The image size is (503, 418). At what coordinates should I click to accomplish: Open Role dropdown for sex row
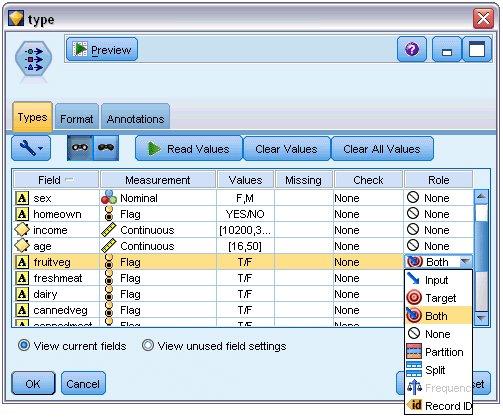(438, 198)
